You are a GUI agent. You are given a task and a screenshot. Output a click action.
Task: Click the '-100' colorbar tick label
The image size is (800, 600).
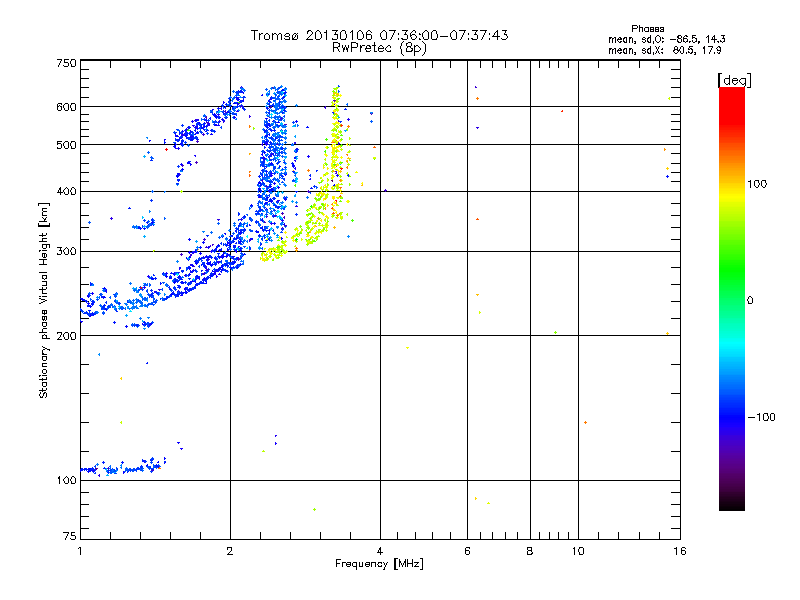click(x=761, y=417)
